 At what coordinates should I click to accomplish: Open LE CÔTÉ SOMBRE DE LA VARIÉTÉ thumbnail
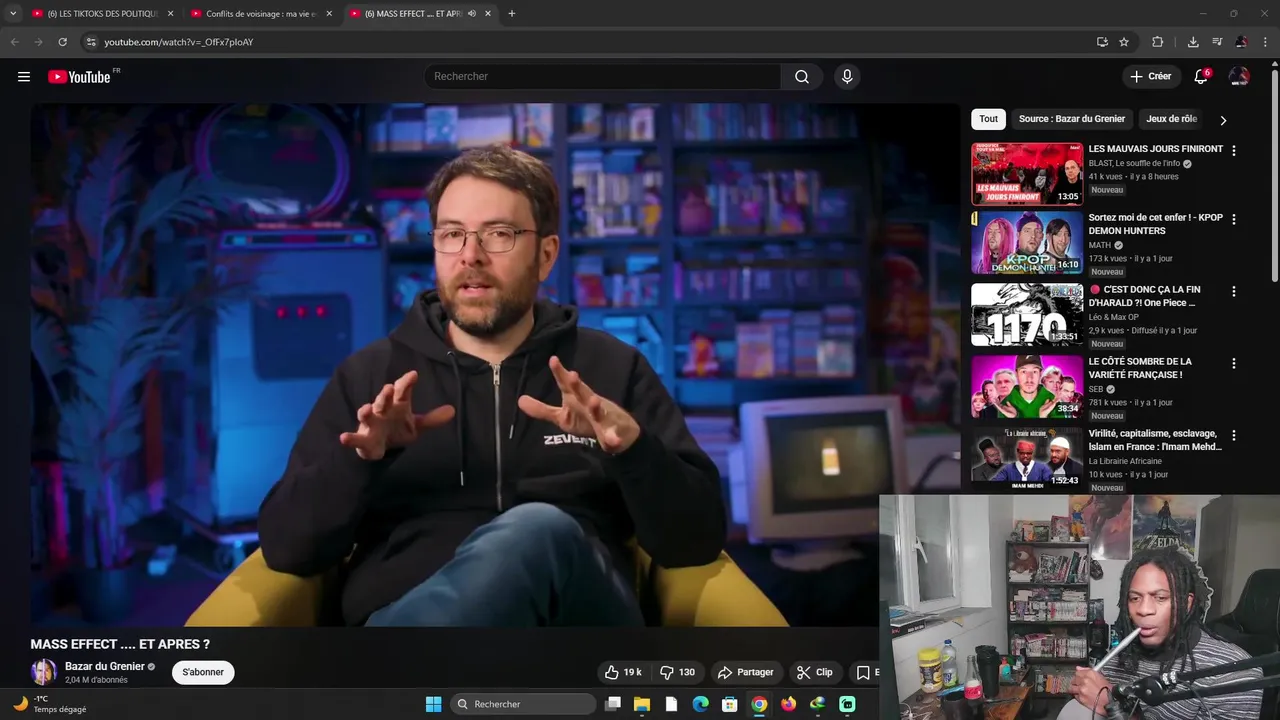coord(1027,386)
